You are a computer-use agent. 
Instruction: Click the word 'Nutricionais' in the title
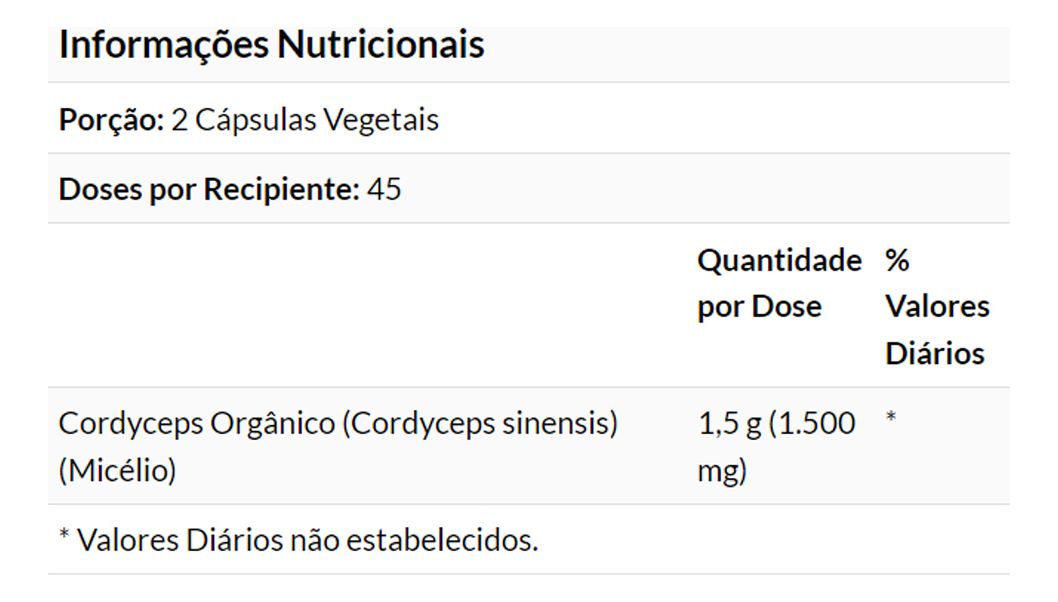381,45
